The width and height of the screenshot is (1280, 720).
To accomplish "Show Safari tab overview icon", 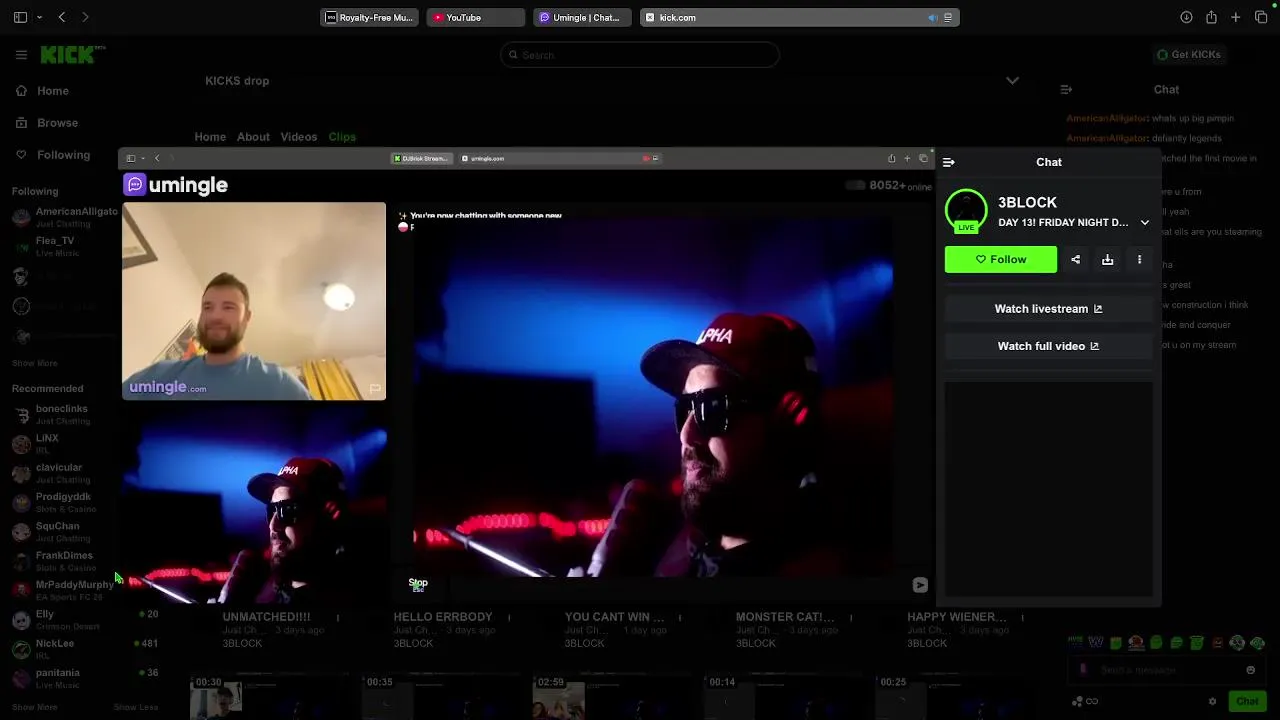I will click(1261, 17).
